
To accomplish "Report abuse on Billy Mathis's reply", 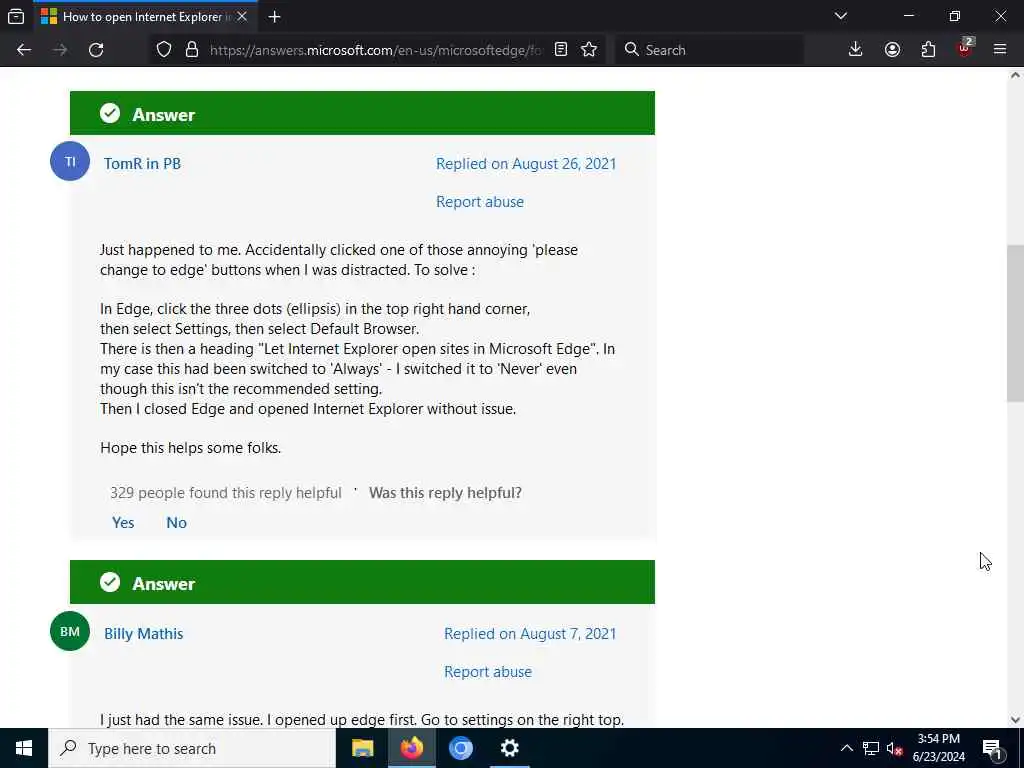I will 488,671.
